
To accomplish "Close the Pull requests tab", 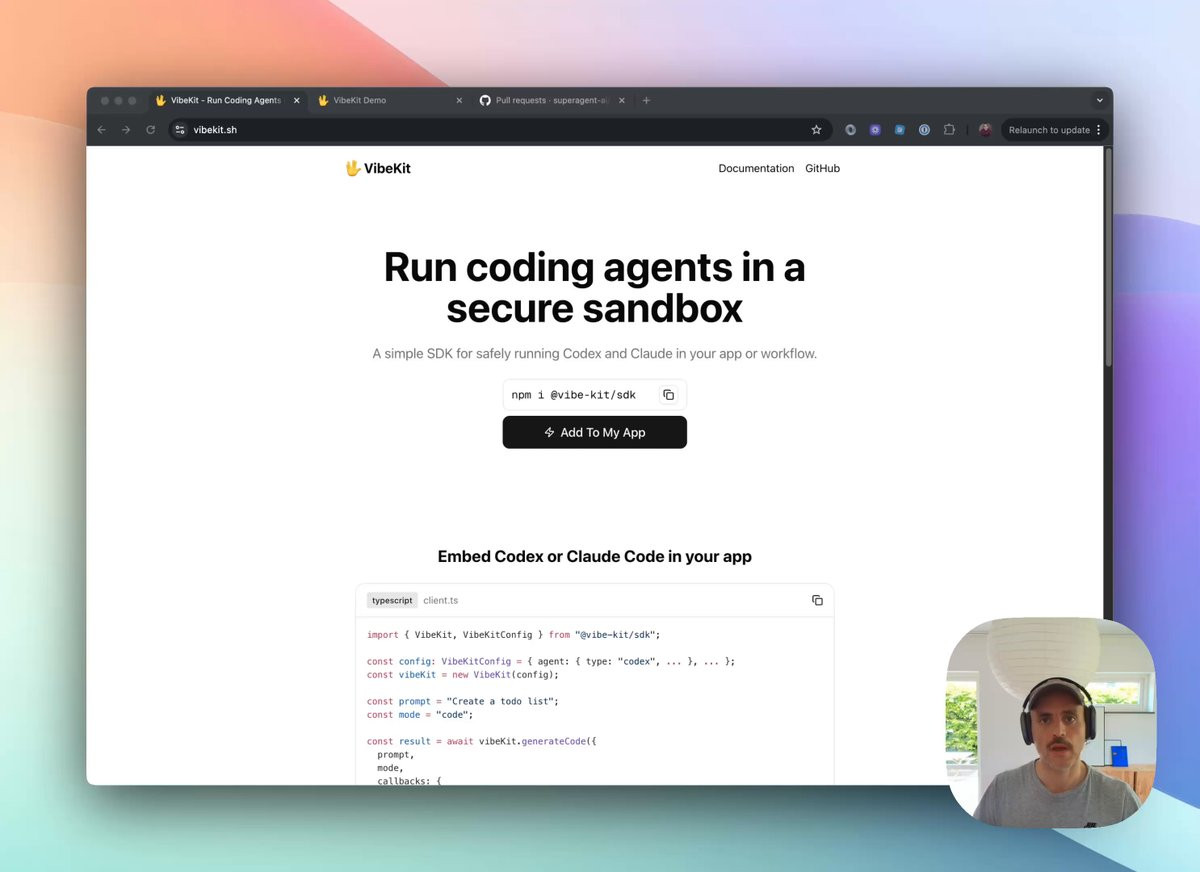I will pos(622,100).
